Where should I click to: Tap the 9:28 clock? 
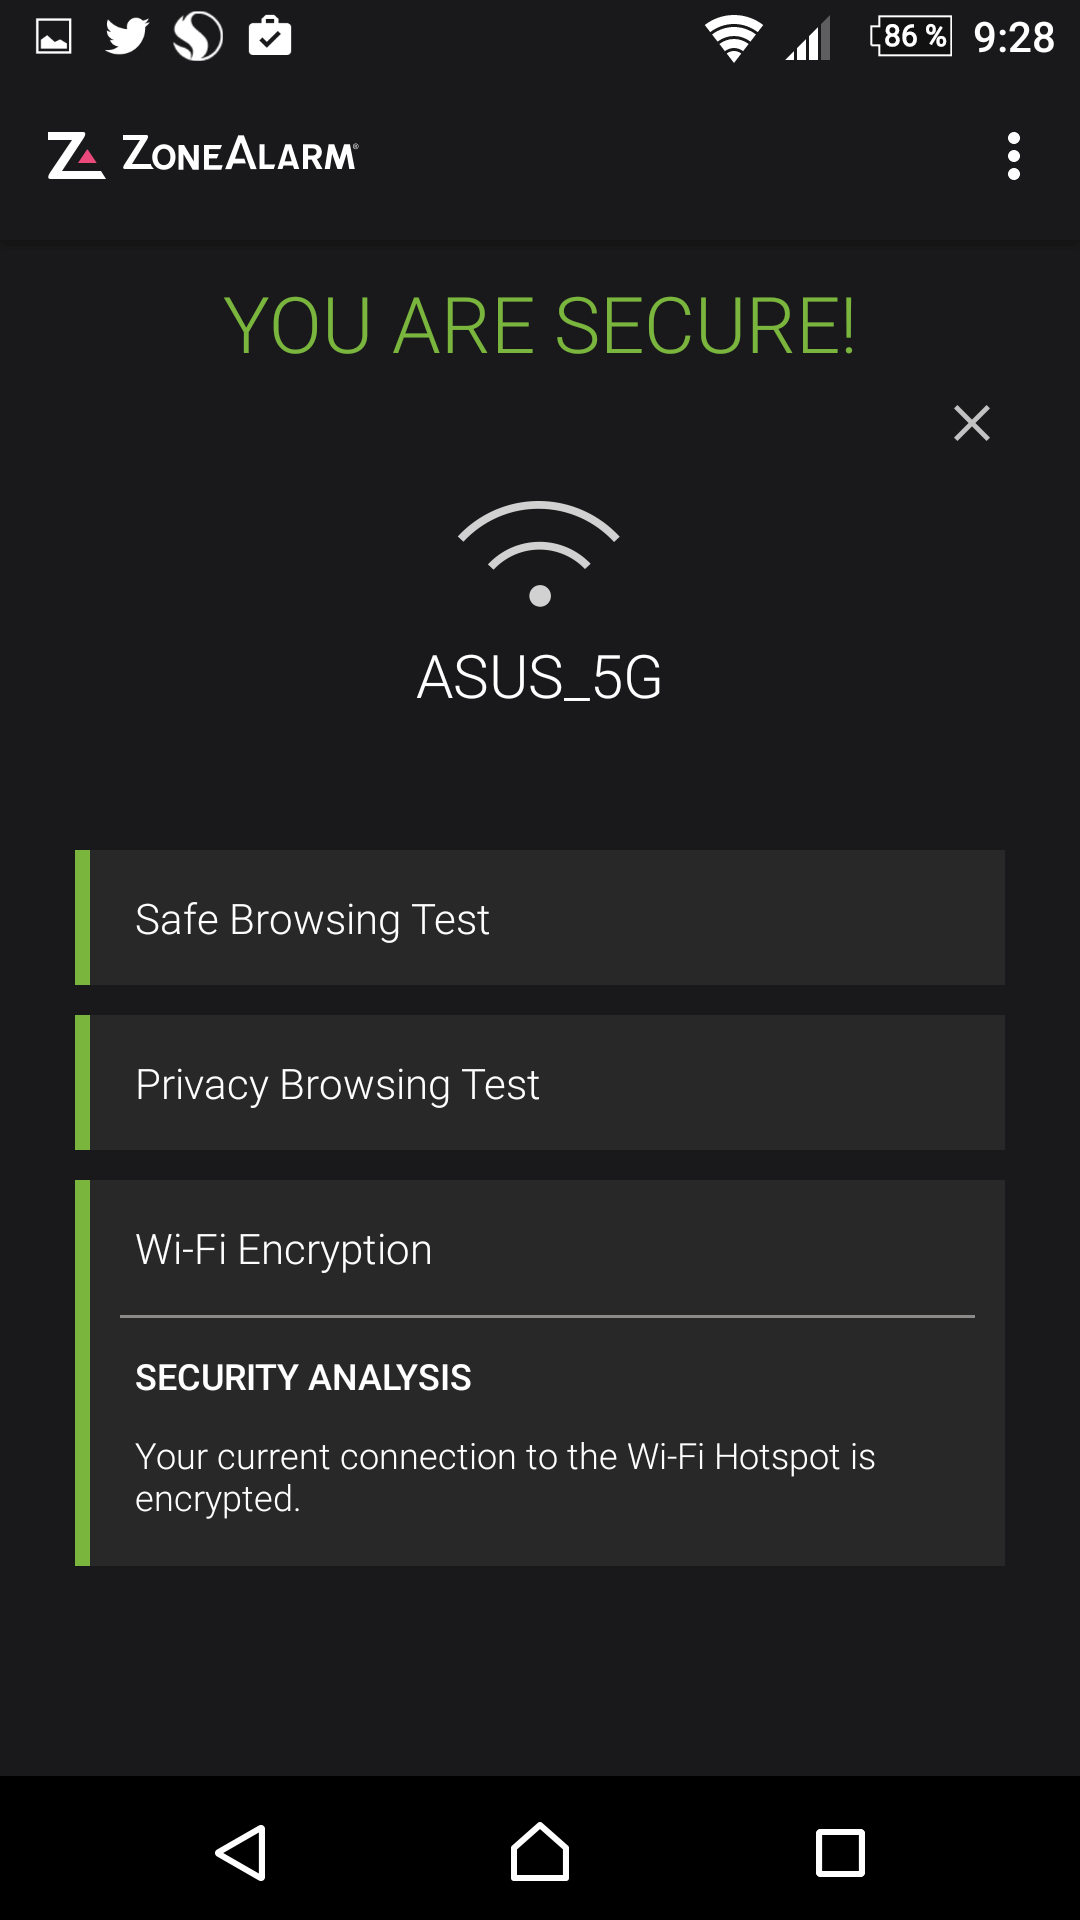coord(1014,38)
